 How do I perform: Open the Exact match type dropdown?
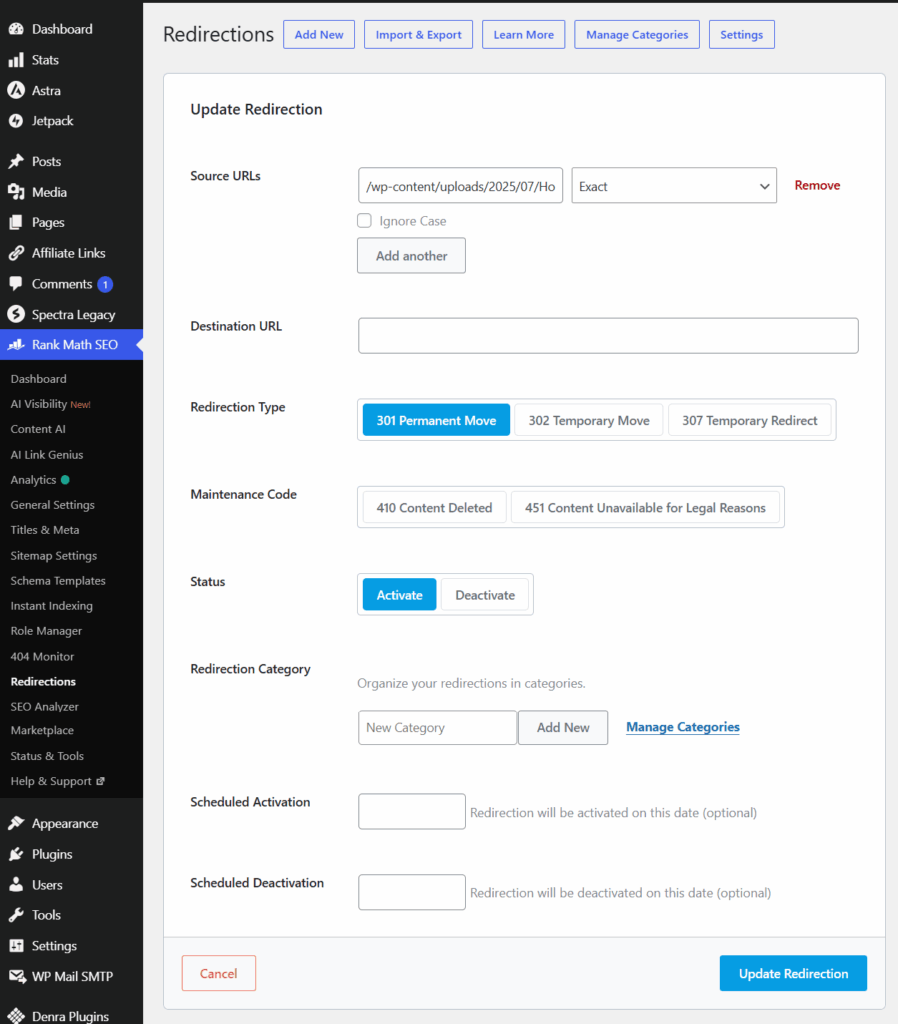tap(674, 185)
